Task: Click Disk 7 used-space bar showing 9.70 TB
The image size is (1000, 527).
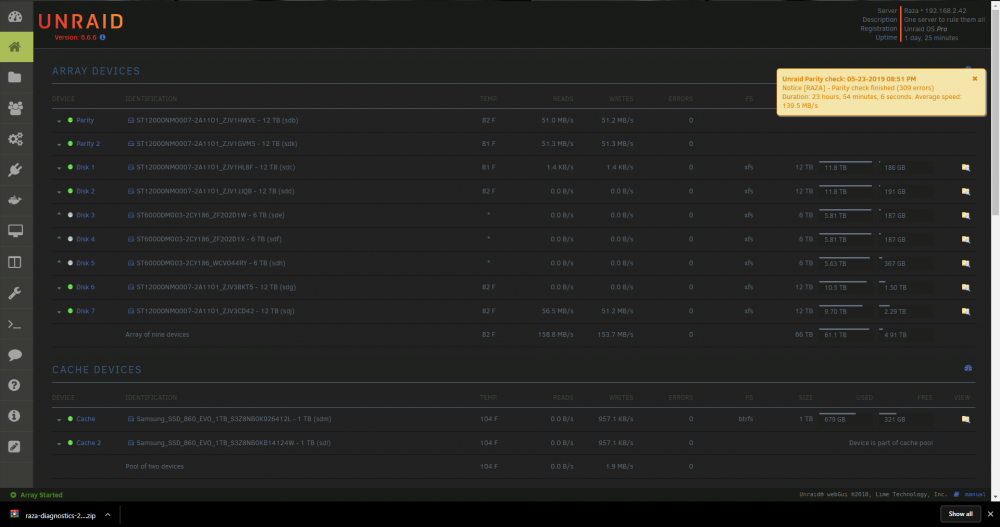Action: click(x=846, y=311)
